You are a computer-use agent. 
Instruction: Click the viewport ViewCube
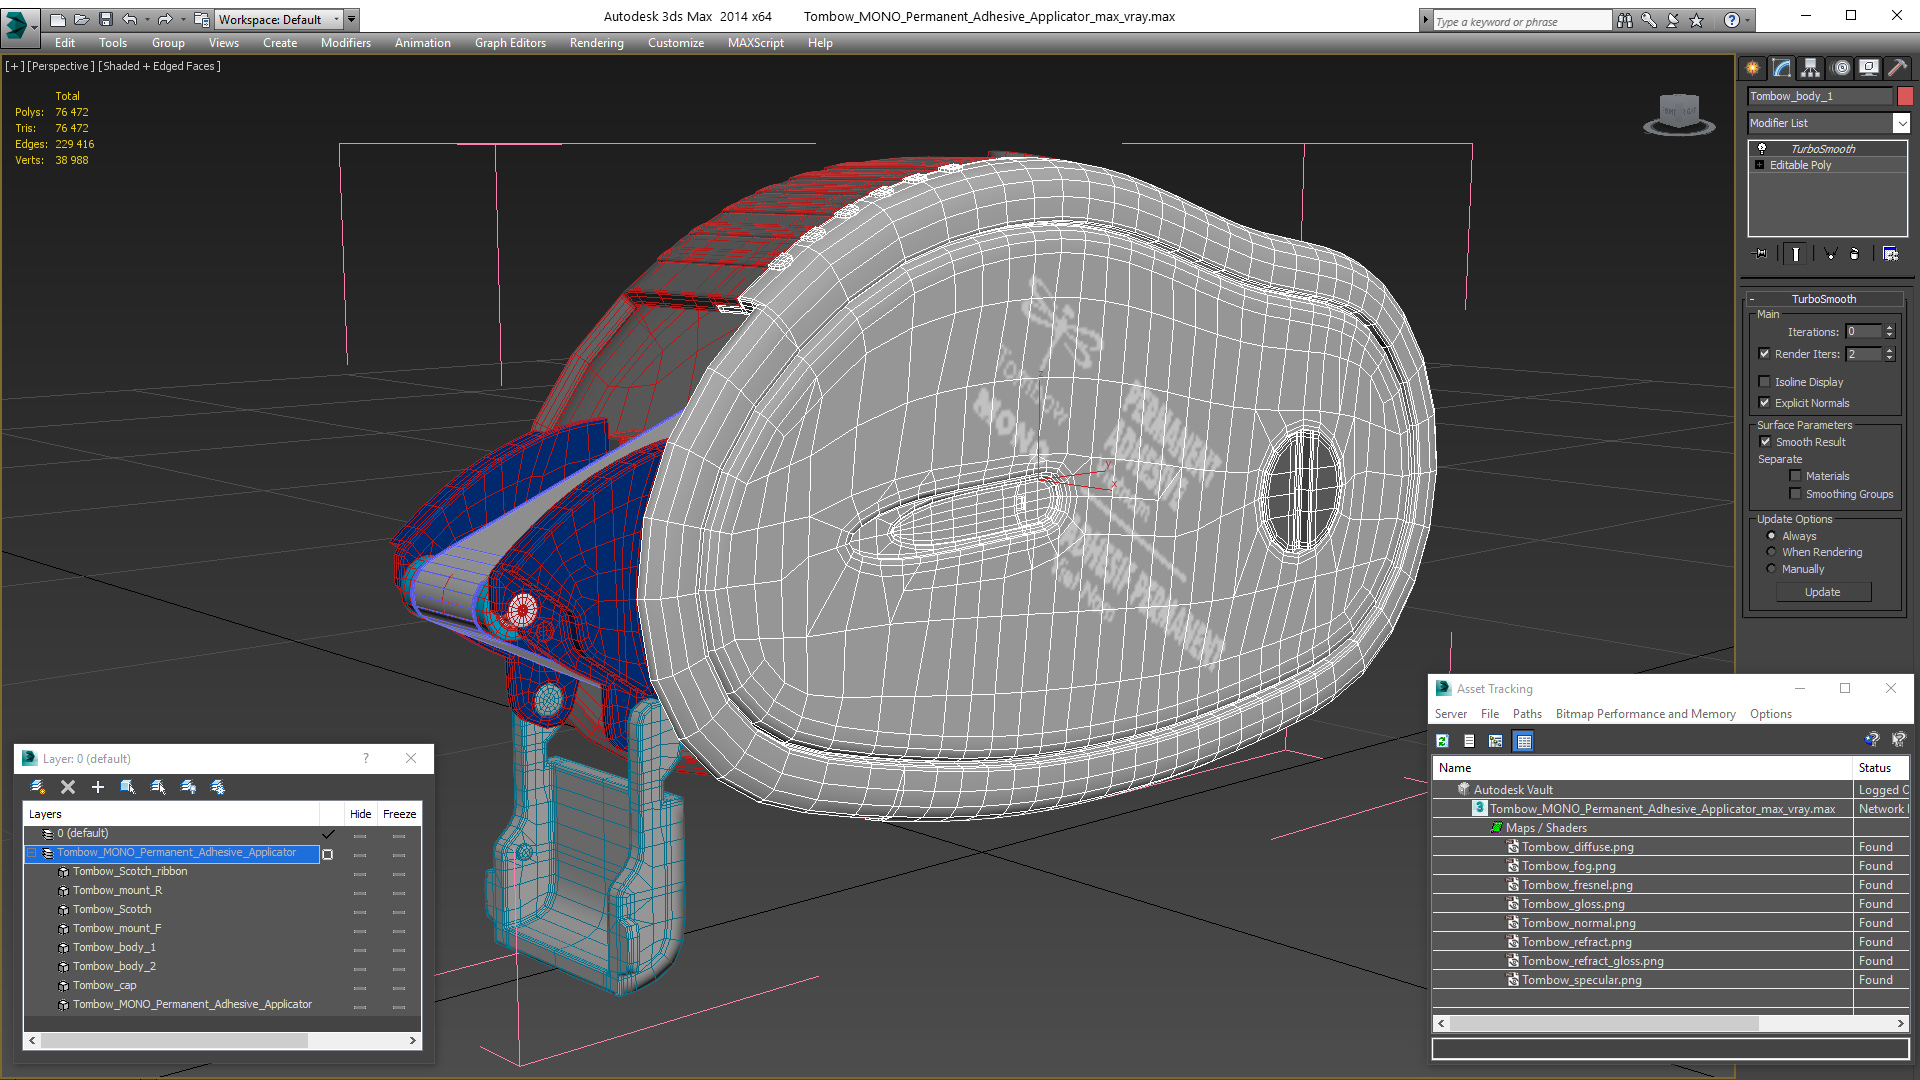coord(1679,113)
